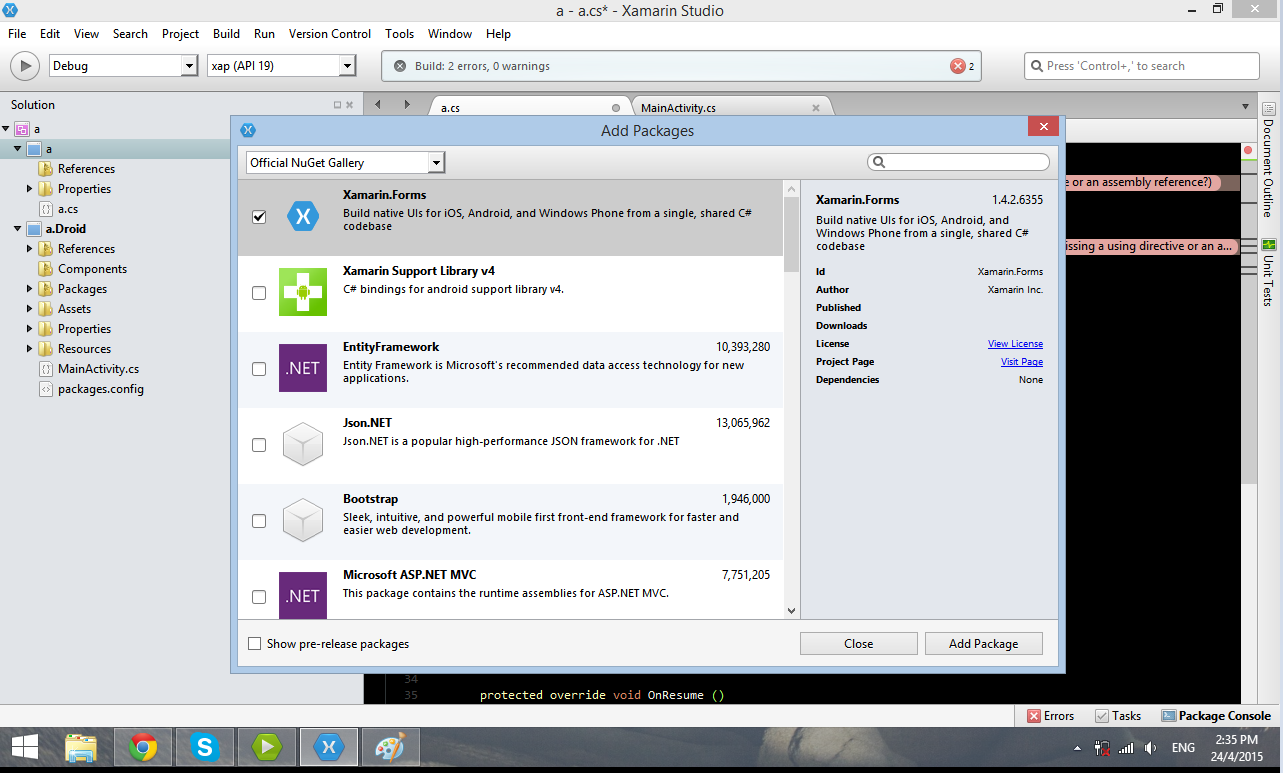Open Skype from the taskbar
Image resolution: width=1283 pixels, height=773 pixels.
205,747
